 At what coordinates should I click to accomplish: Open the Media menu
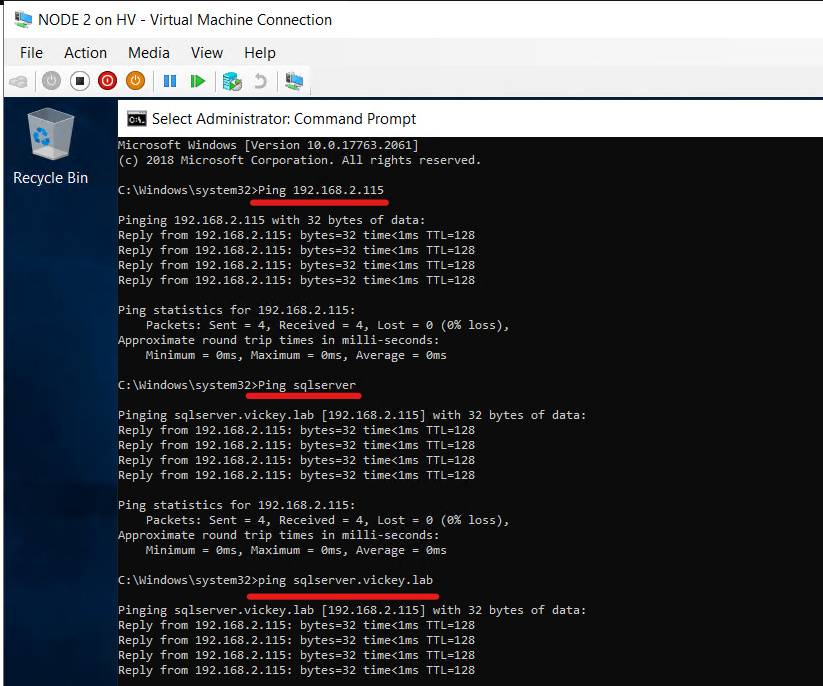149,53
